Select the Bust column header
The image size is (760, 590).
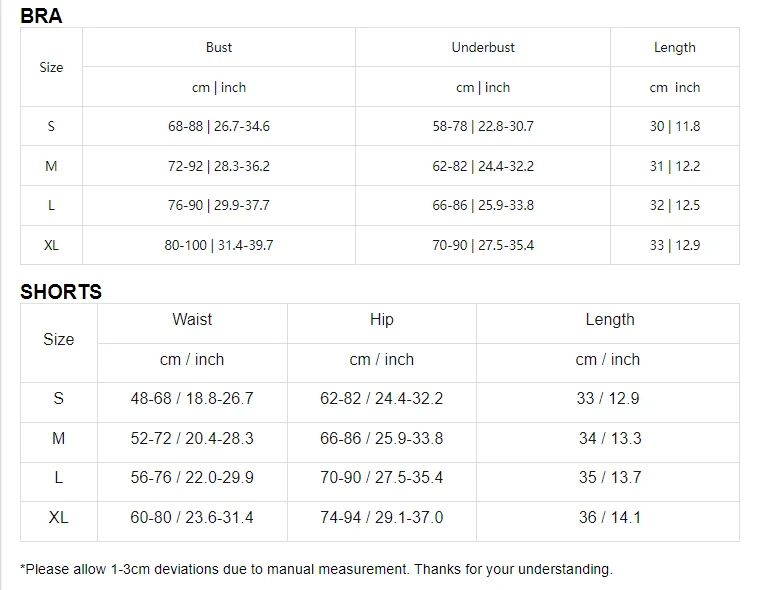[x=219, y=48]
